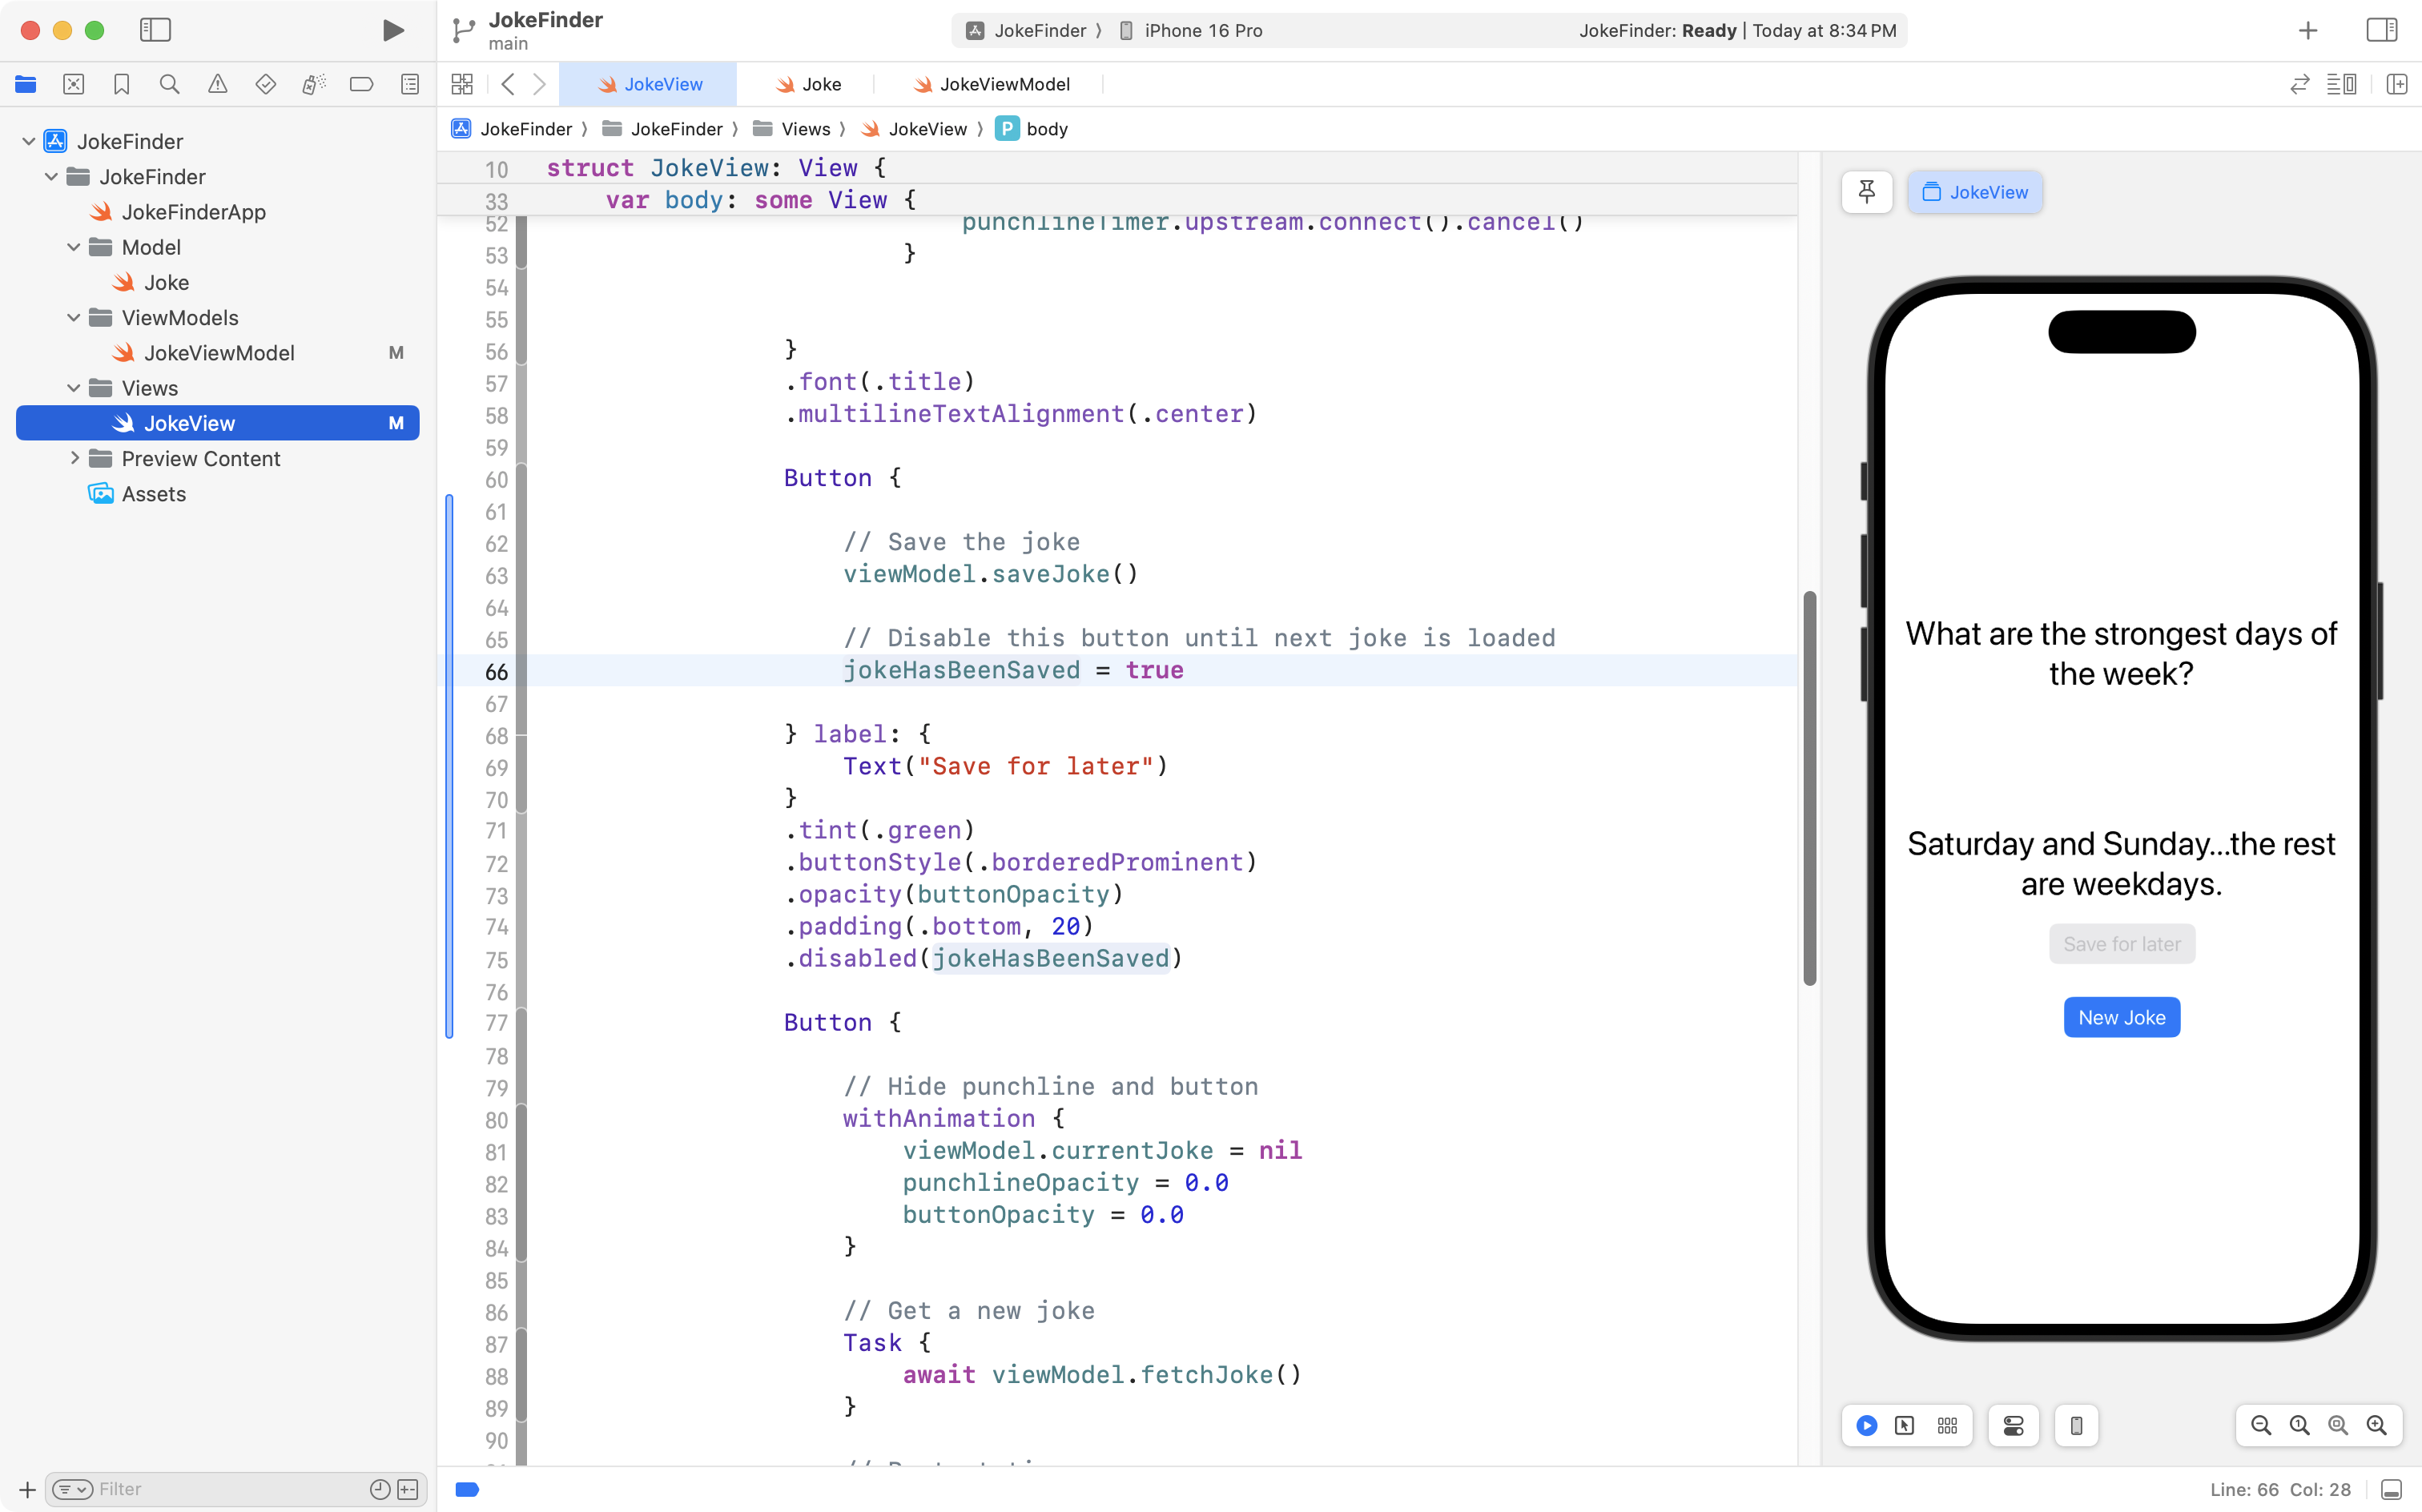Image resolution: width=2422 pixels, height=1512 pixels.
Task: Open the Issue navigator warning icon
Action: pyautogui.click(x=217, y=84)
